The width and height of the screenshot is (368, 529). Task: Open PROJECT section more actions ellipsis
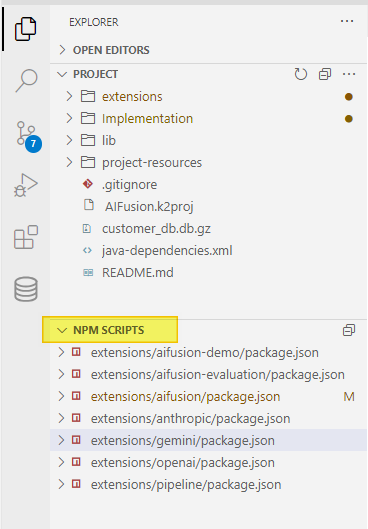(x=349, y=74)
